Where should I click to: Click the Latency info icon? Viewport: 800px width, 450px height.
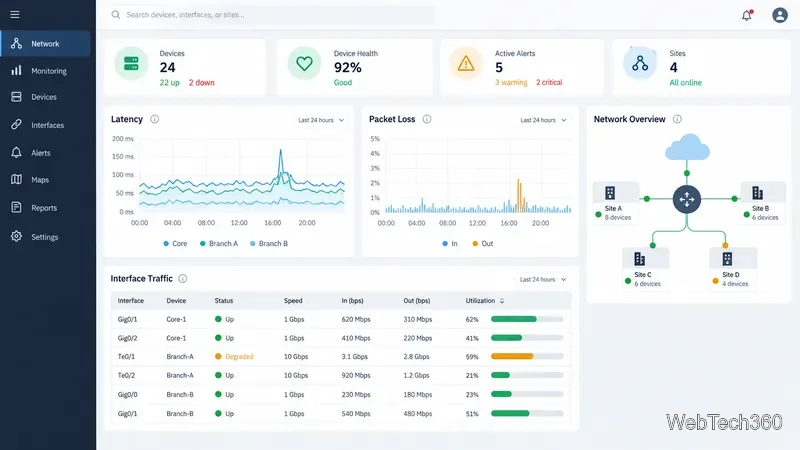click(x=155, y=119)
